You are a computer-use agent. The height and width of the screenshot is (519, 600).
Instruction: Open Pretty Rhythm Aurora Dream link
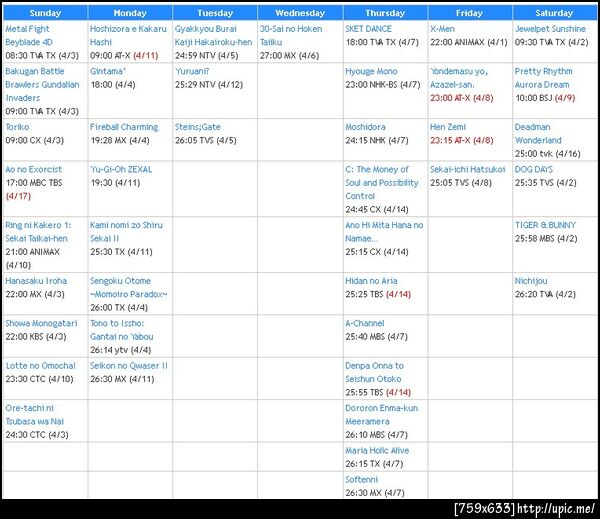[x=543, y=78]
